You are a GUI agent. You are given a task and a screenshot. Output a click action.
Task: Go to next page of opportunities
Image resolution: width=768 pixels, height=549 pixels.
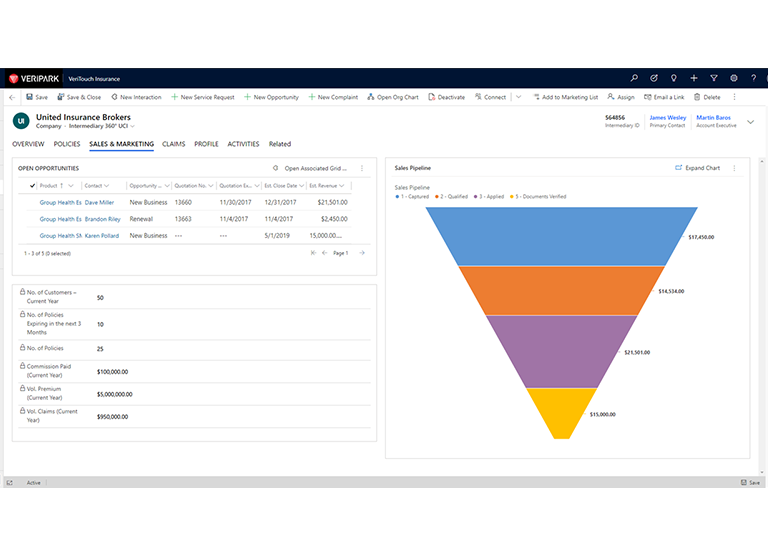pyautogui.click(x=362, y=253)
